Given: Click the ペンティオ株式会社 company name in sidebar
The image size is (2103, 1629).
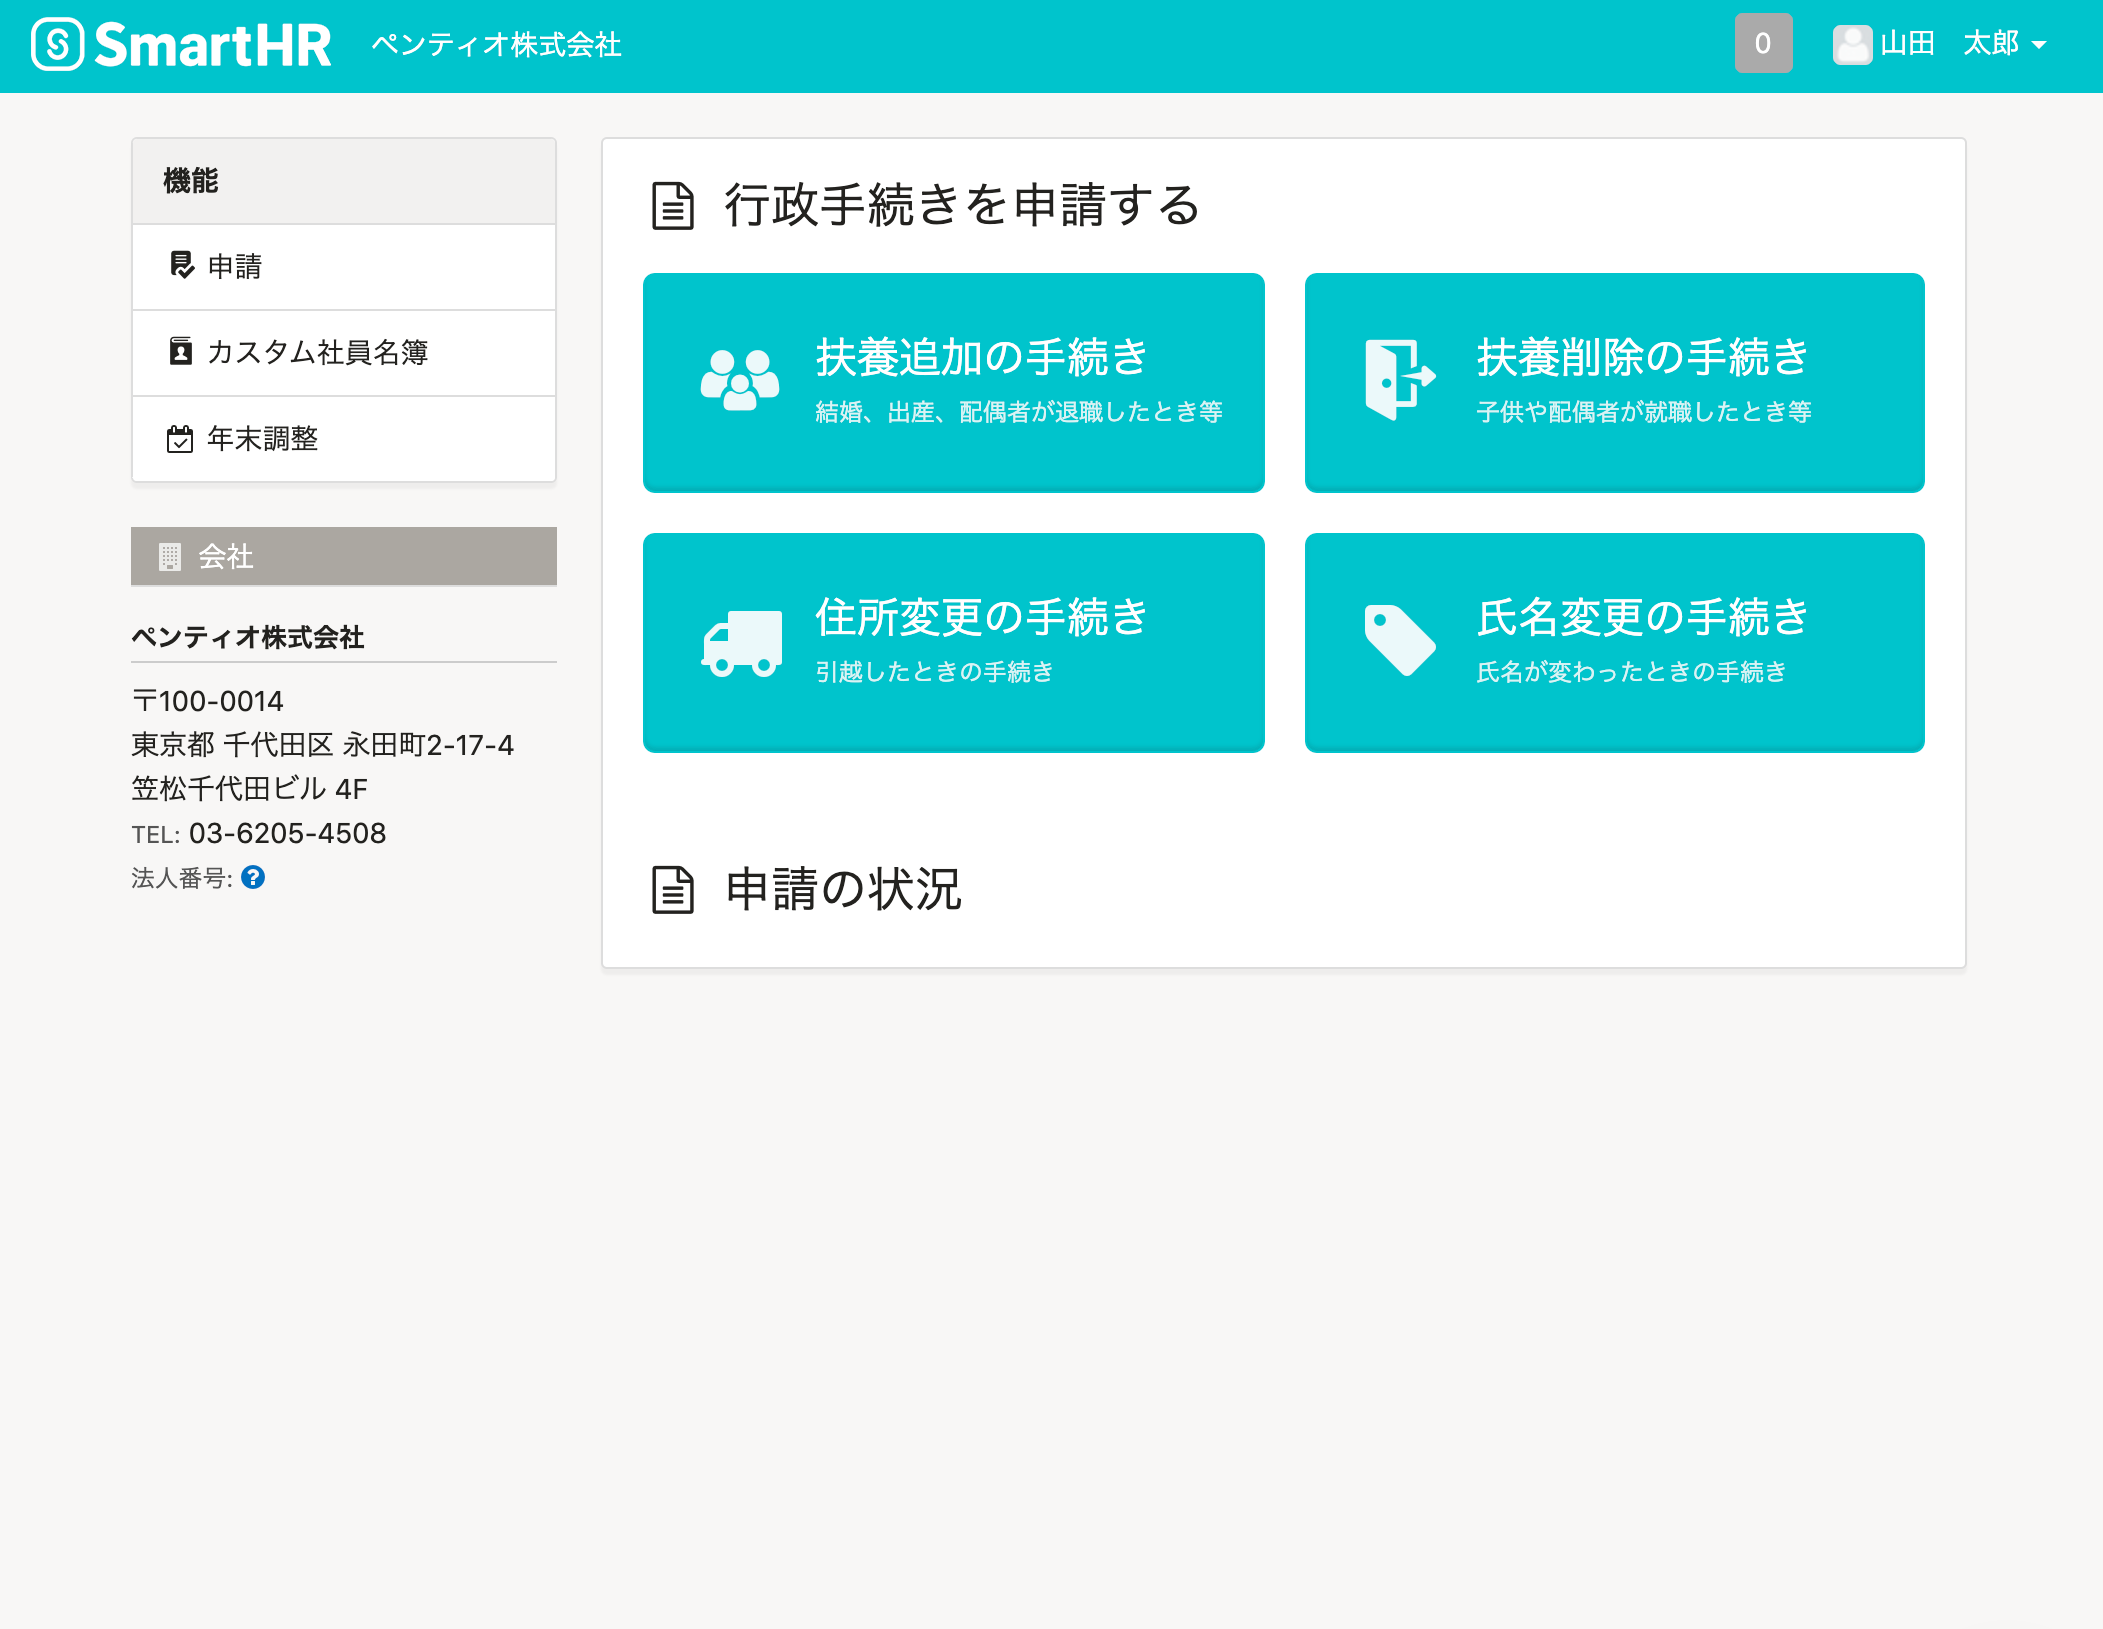Looking at the screenshot, I should tap(248, 637).
